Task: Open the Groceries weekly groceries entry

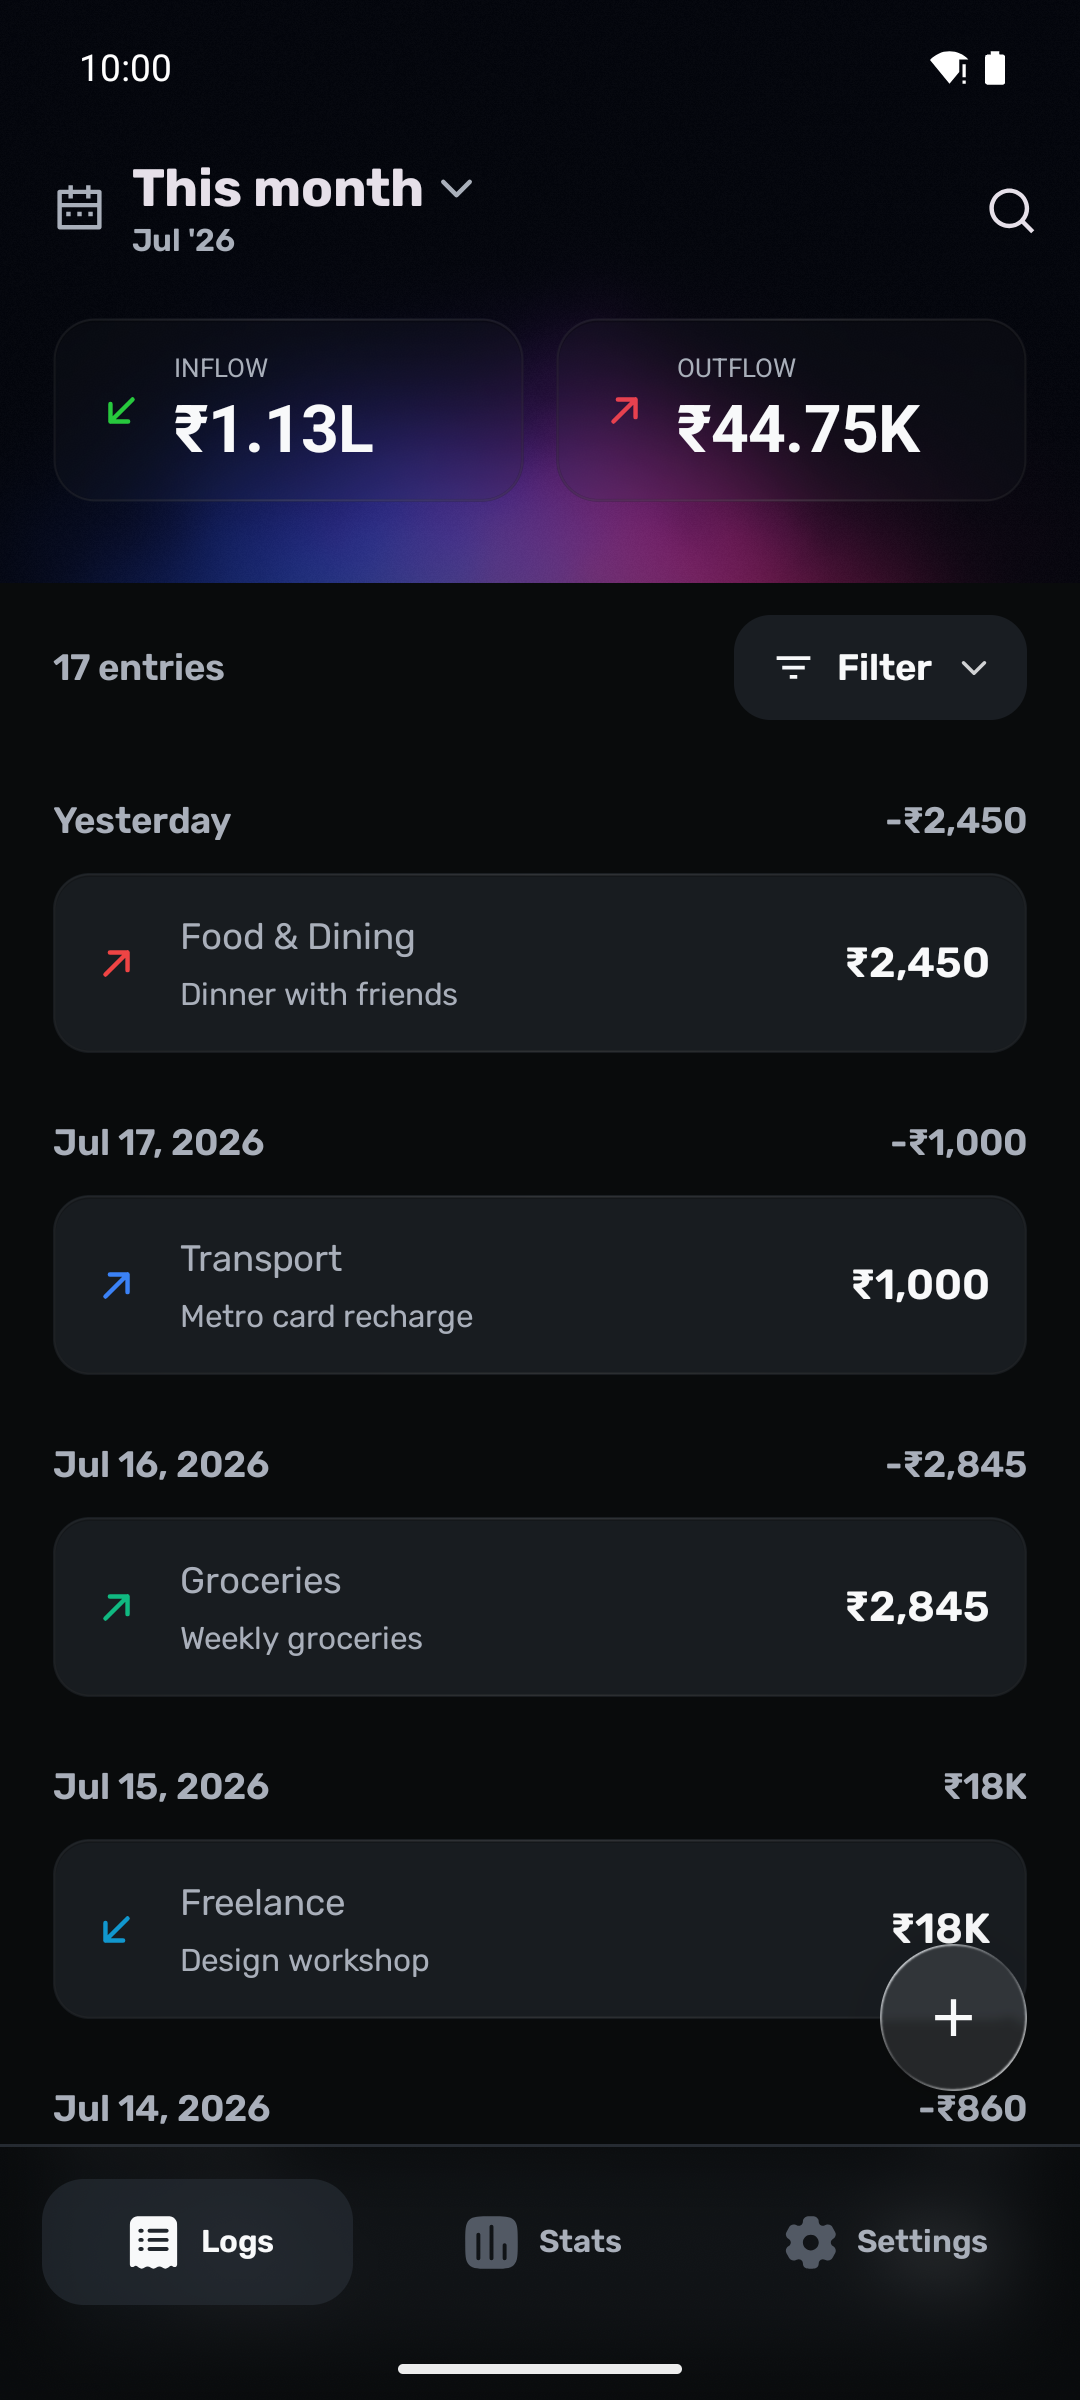Action: 540,1607
